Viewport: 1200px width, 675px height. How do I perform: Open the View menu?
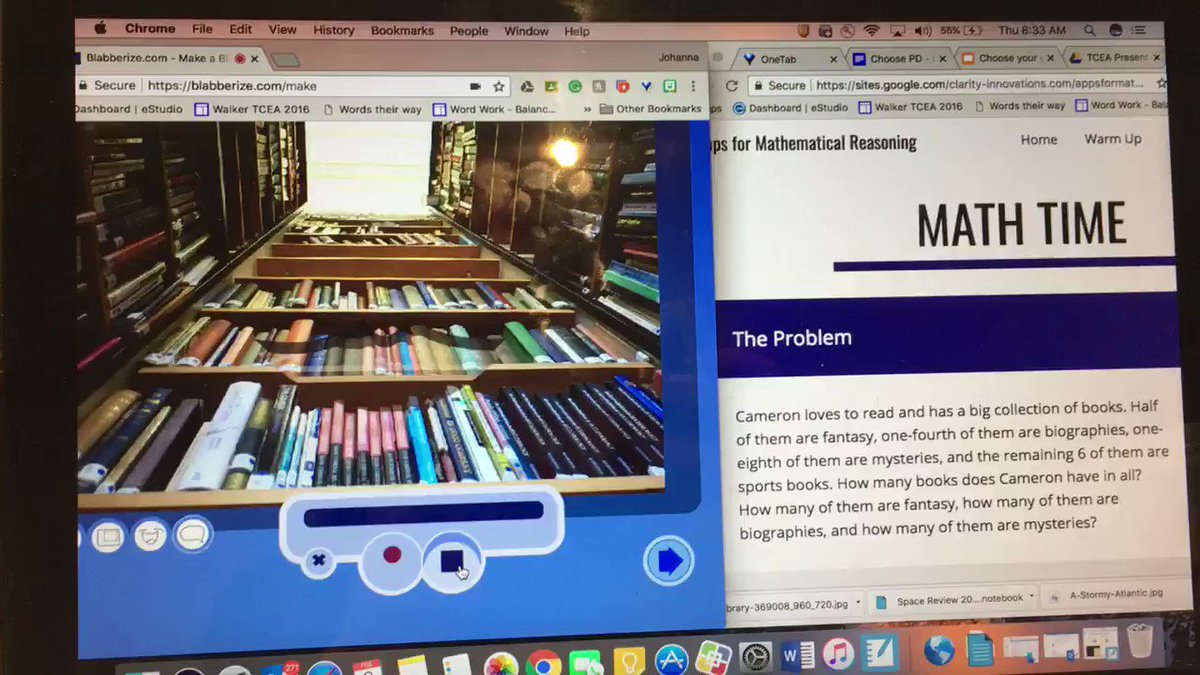pos(283,30)
